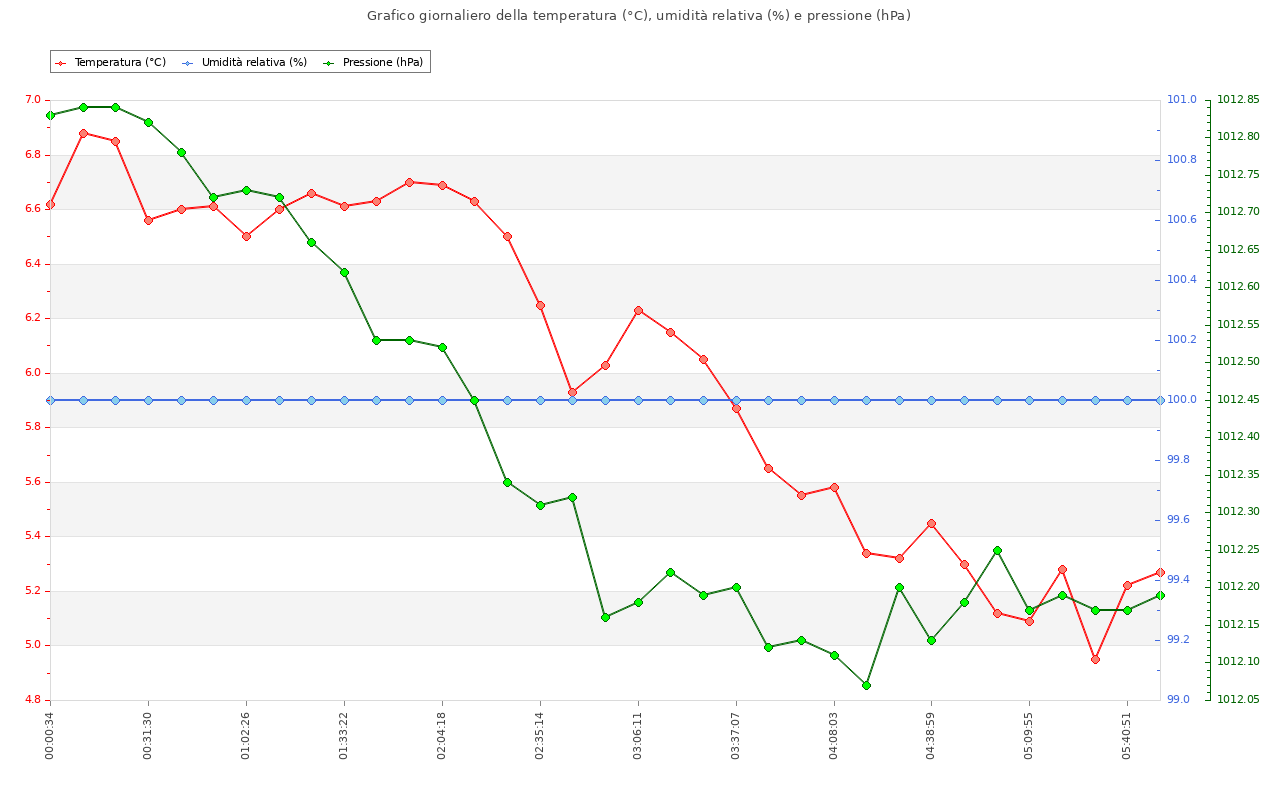The image size is (1280, 800).
Task: Toggle the Pressione (hPa) legend label
Action: point(383,63)
